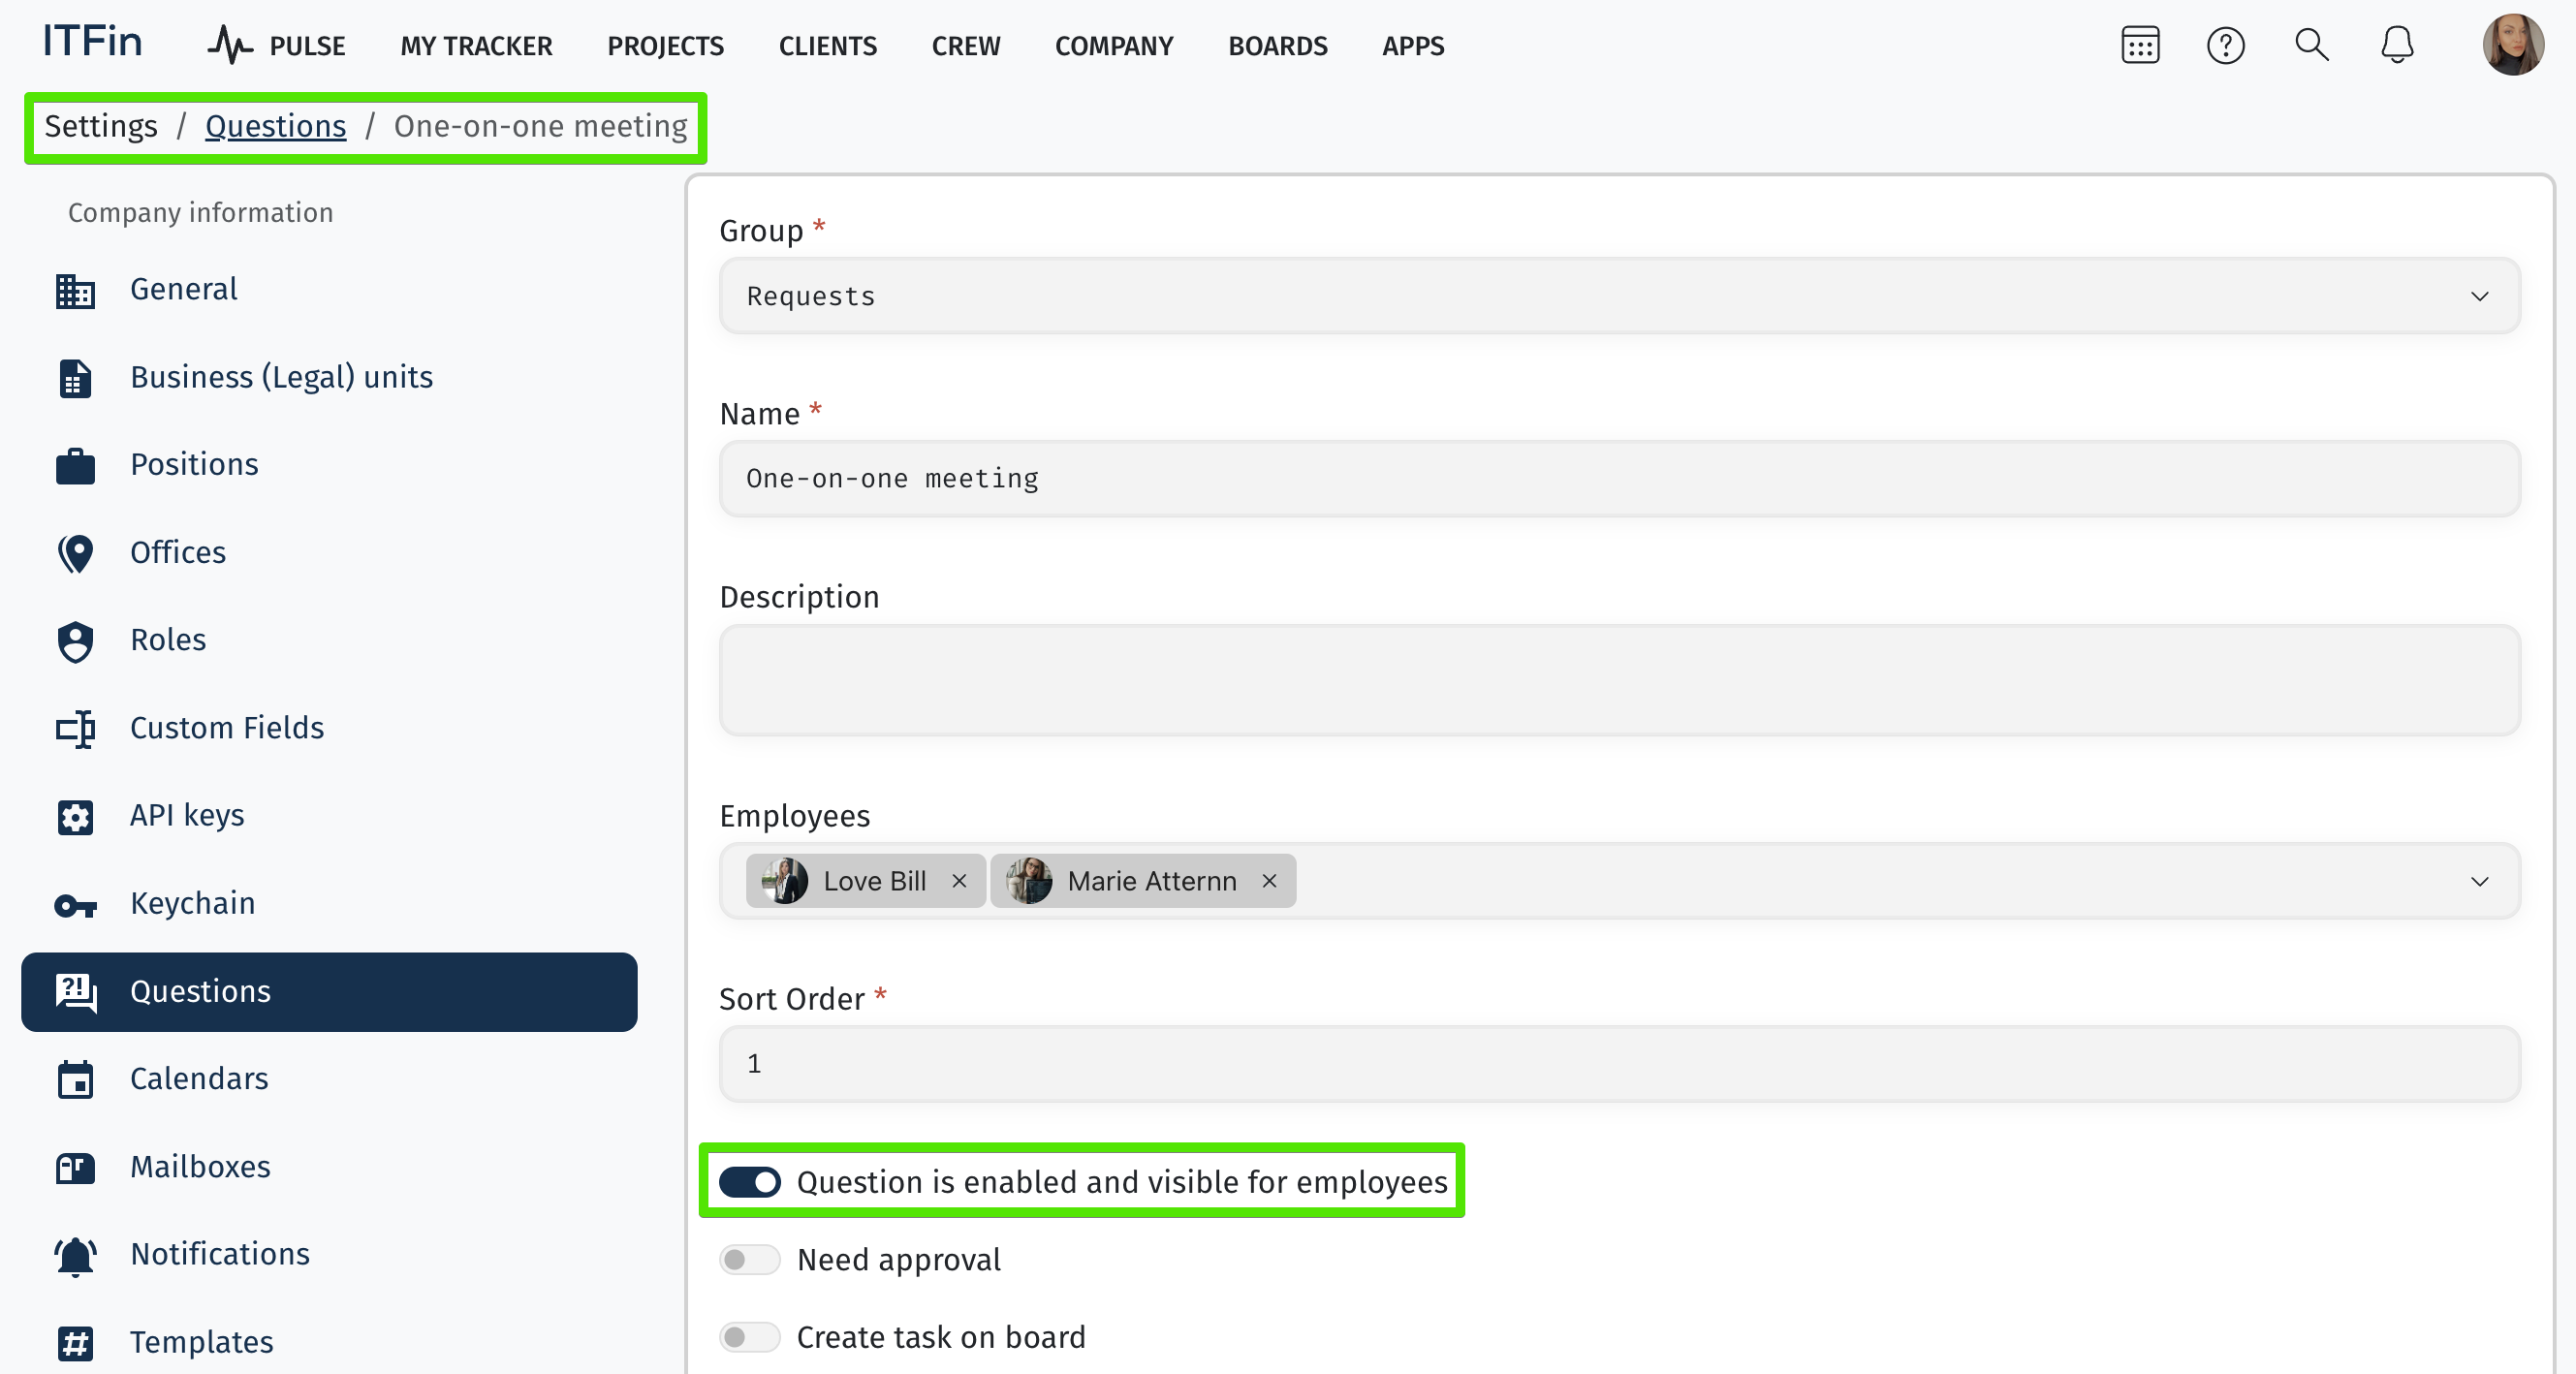Open the help question mark icon

(x=2225, y=45)
